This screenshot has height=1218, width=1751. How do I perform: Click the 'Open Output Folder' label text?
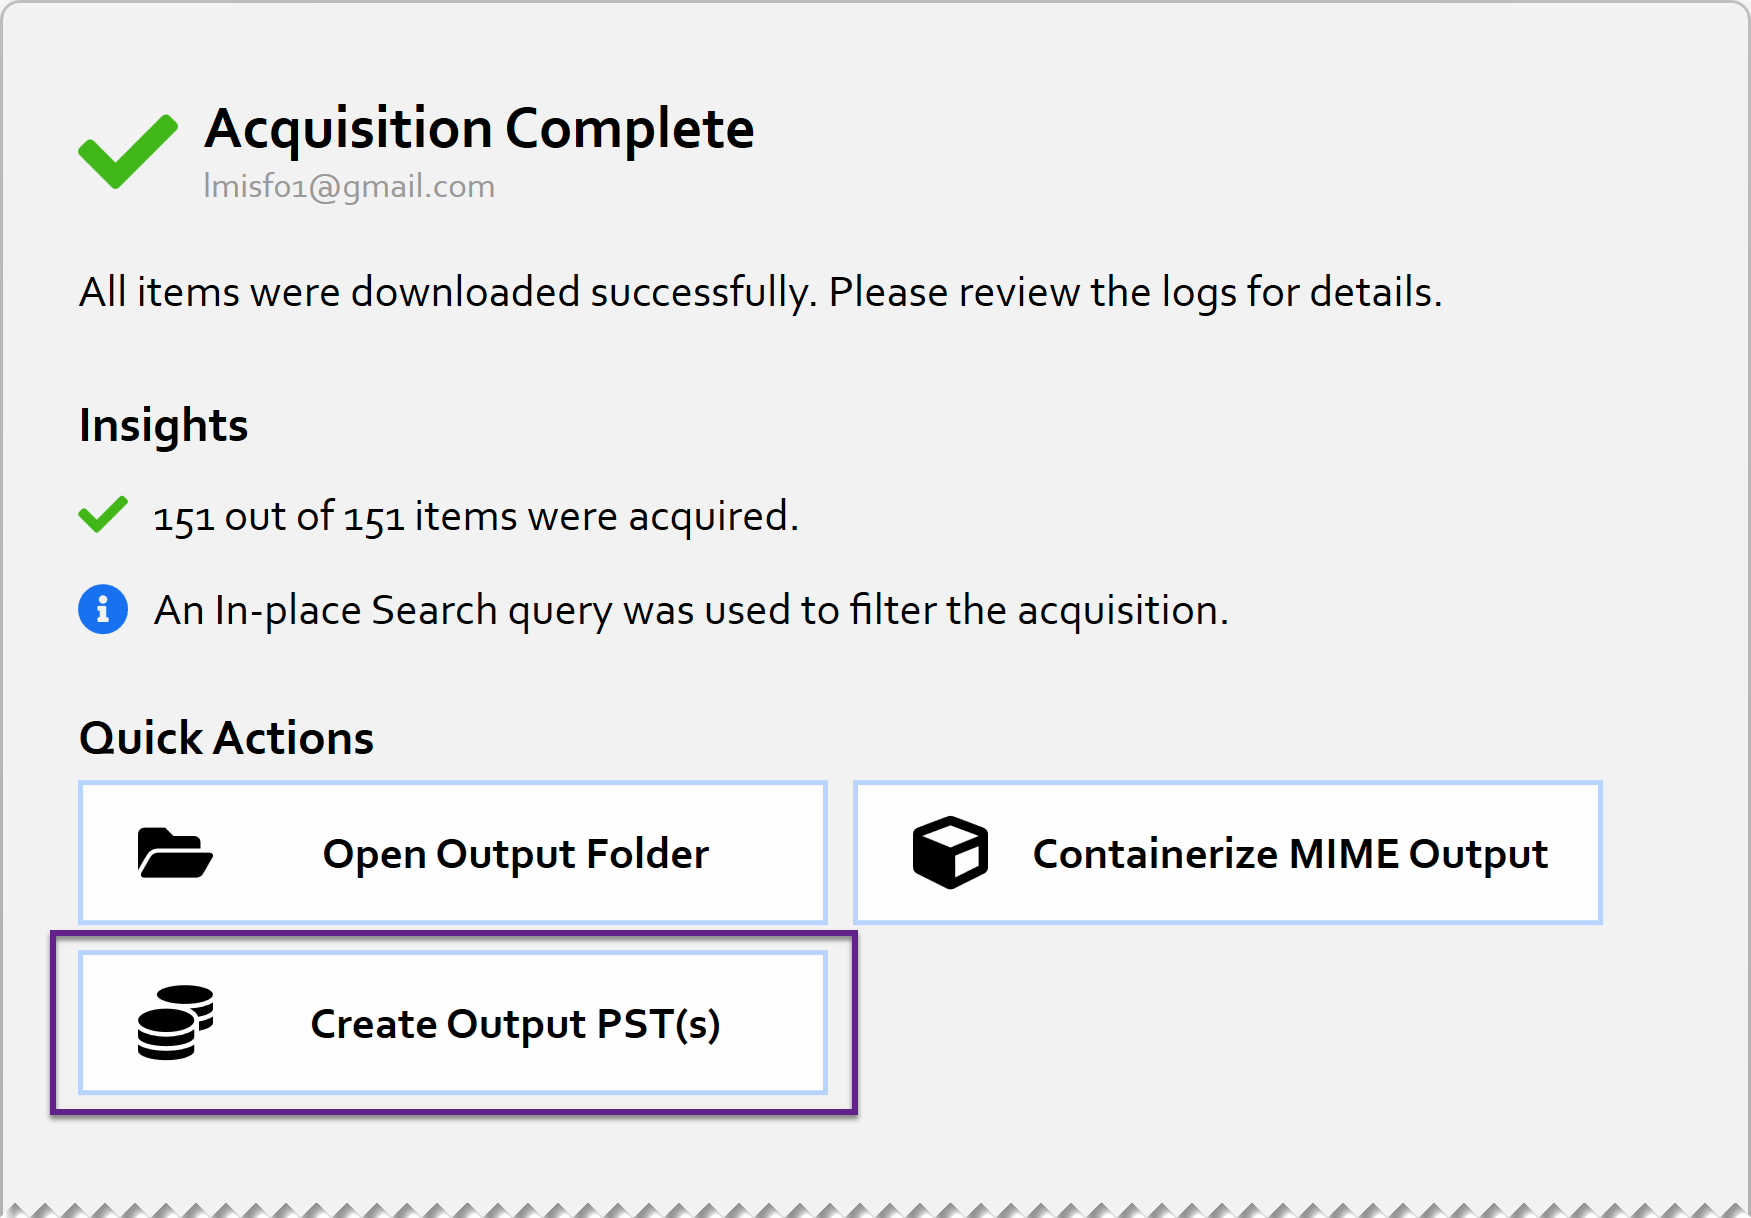pyautogui.click(x=515, y=854)
